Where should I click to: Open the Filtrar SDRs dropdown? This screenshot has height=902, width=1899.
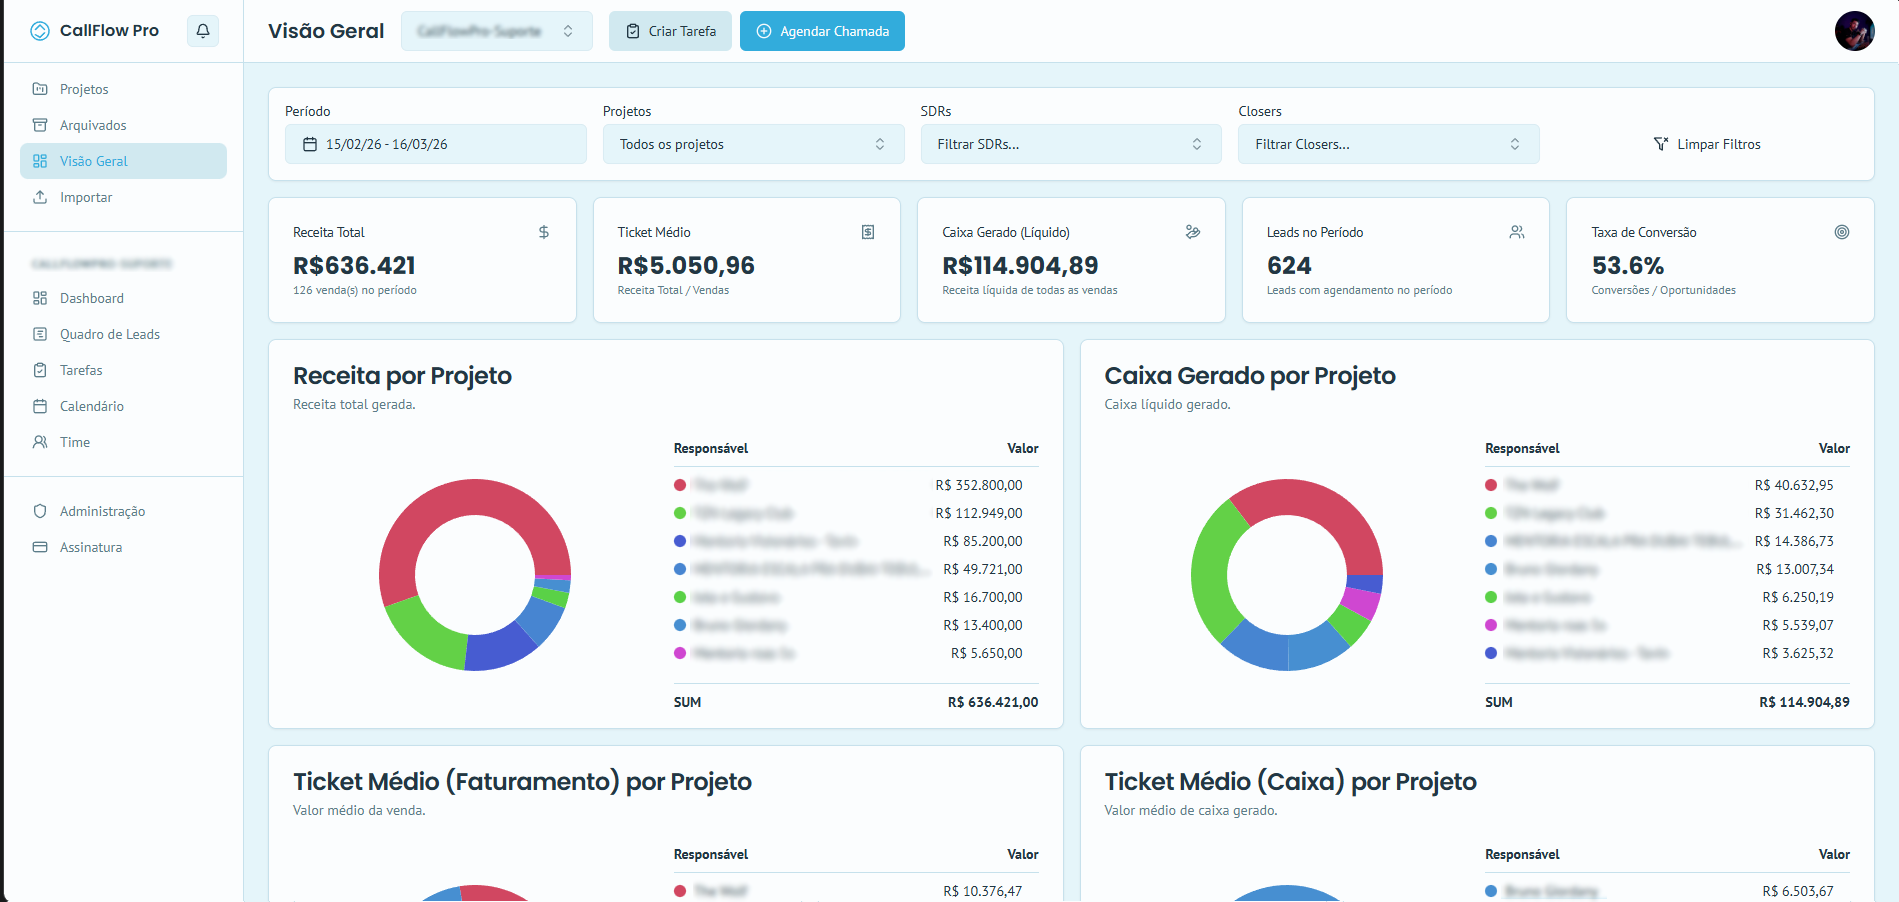[x=1071, y=144]
